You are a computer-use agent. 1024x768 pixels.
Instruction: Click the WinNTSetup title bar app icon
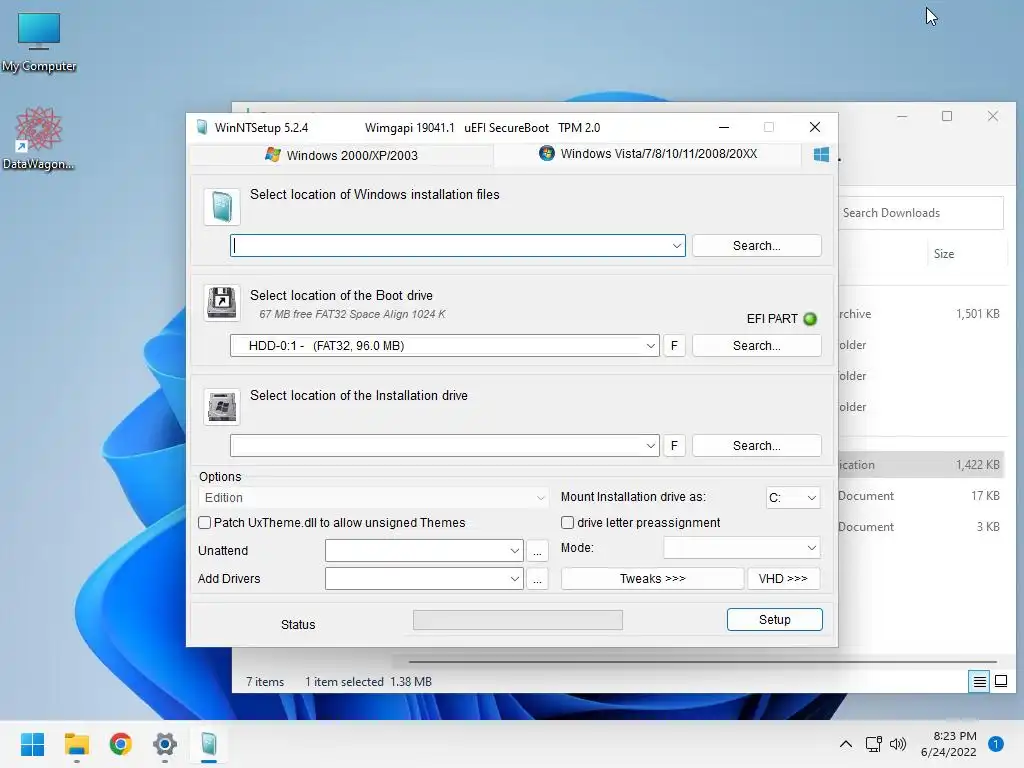click(x=202, y=127)
